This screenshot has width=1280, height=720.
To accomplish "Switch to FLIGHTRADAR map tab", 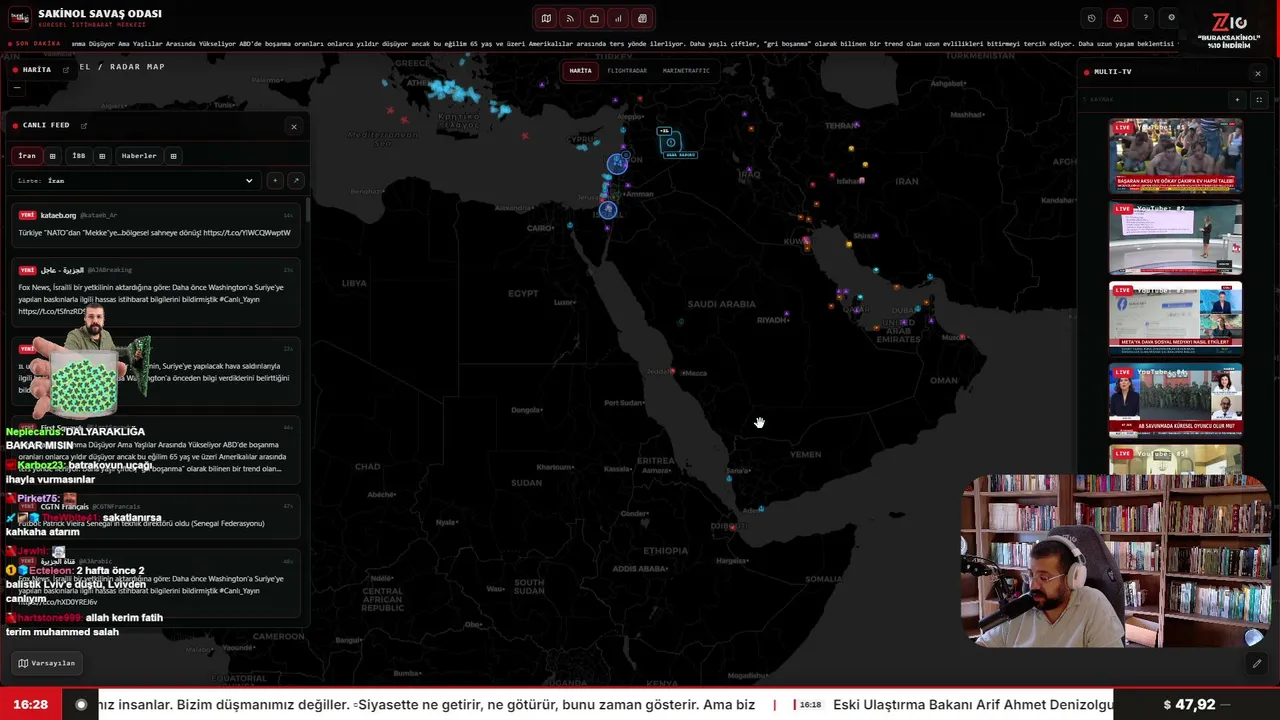I will tap(627, 71).
